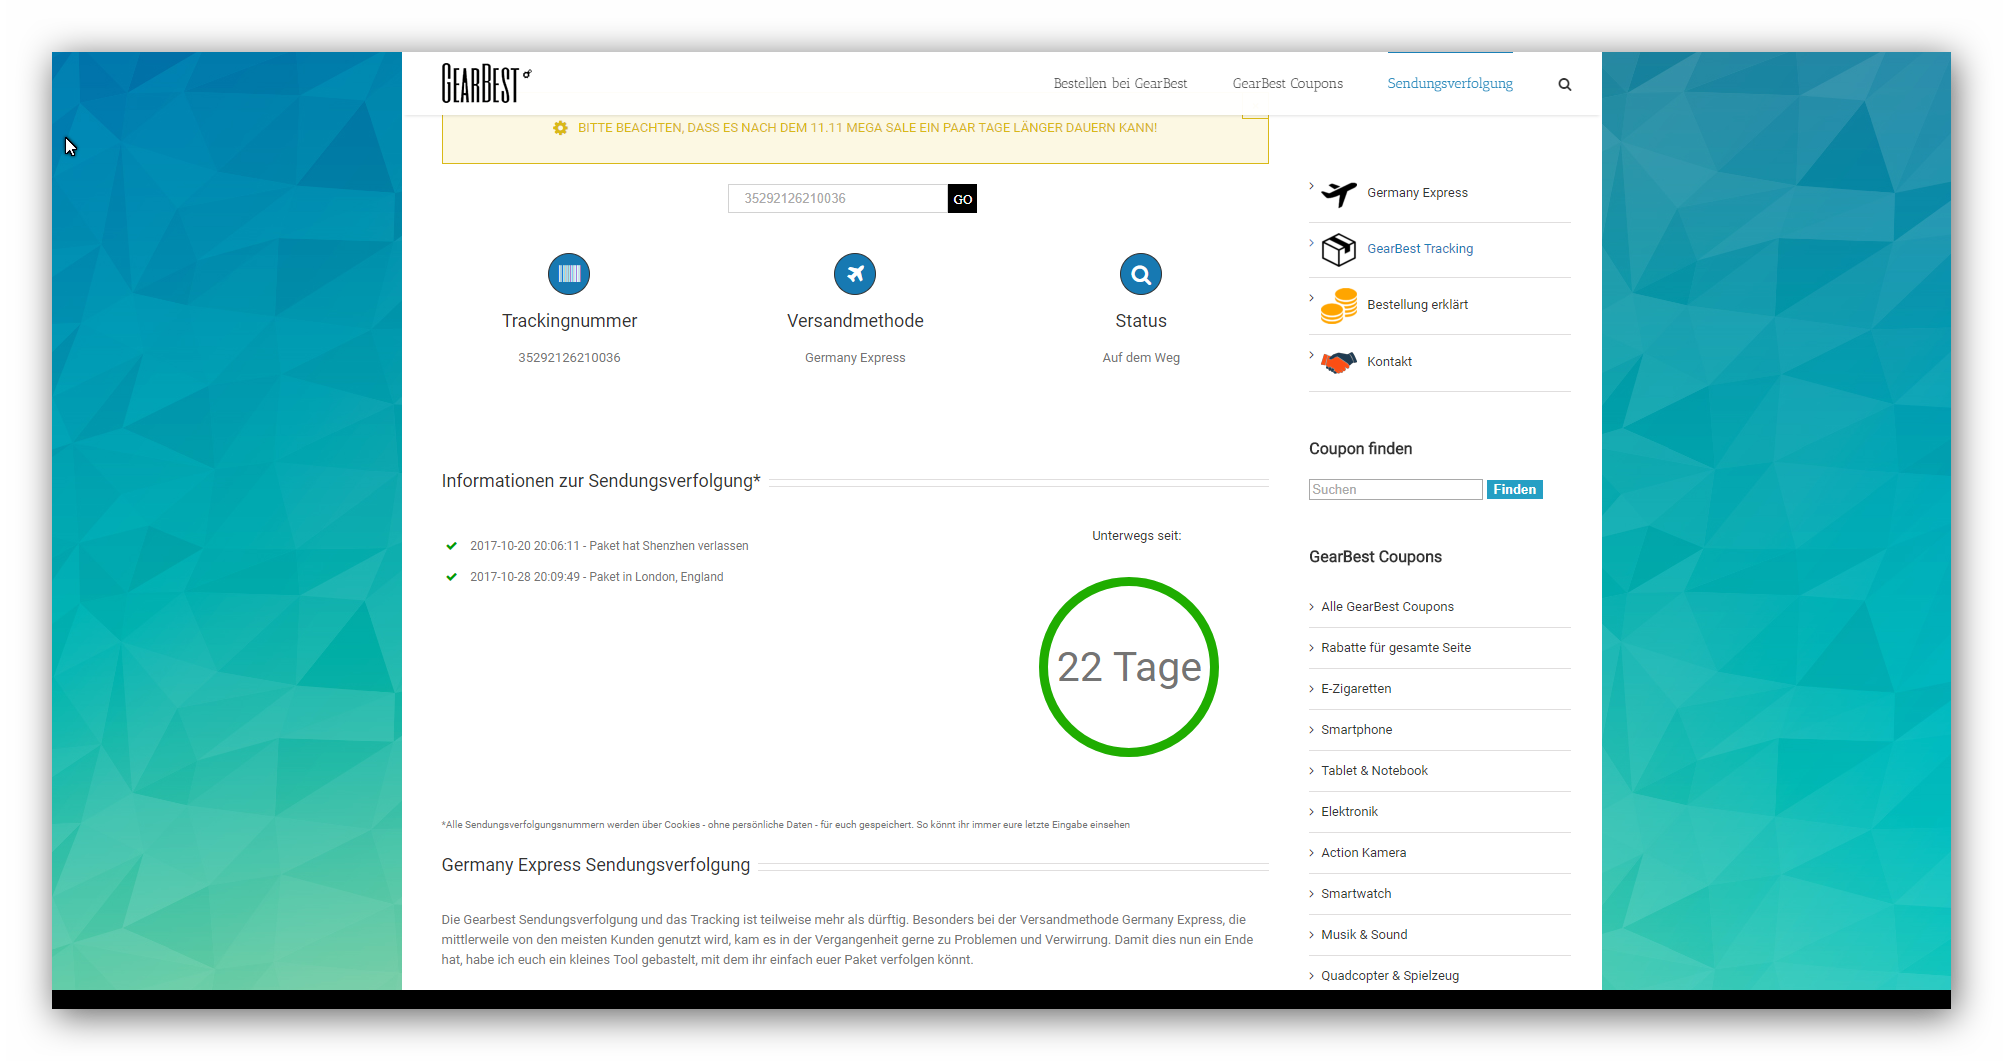The image size is (2003, 1061).
Task: Click the GearBest logo in the header
Action: point(486,83)
